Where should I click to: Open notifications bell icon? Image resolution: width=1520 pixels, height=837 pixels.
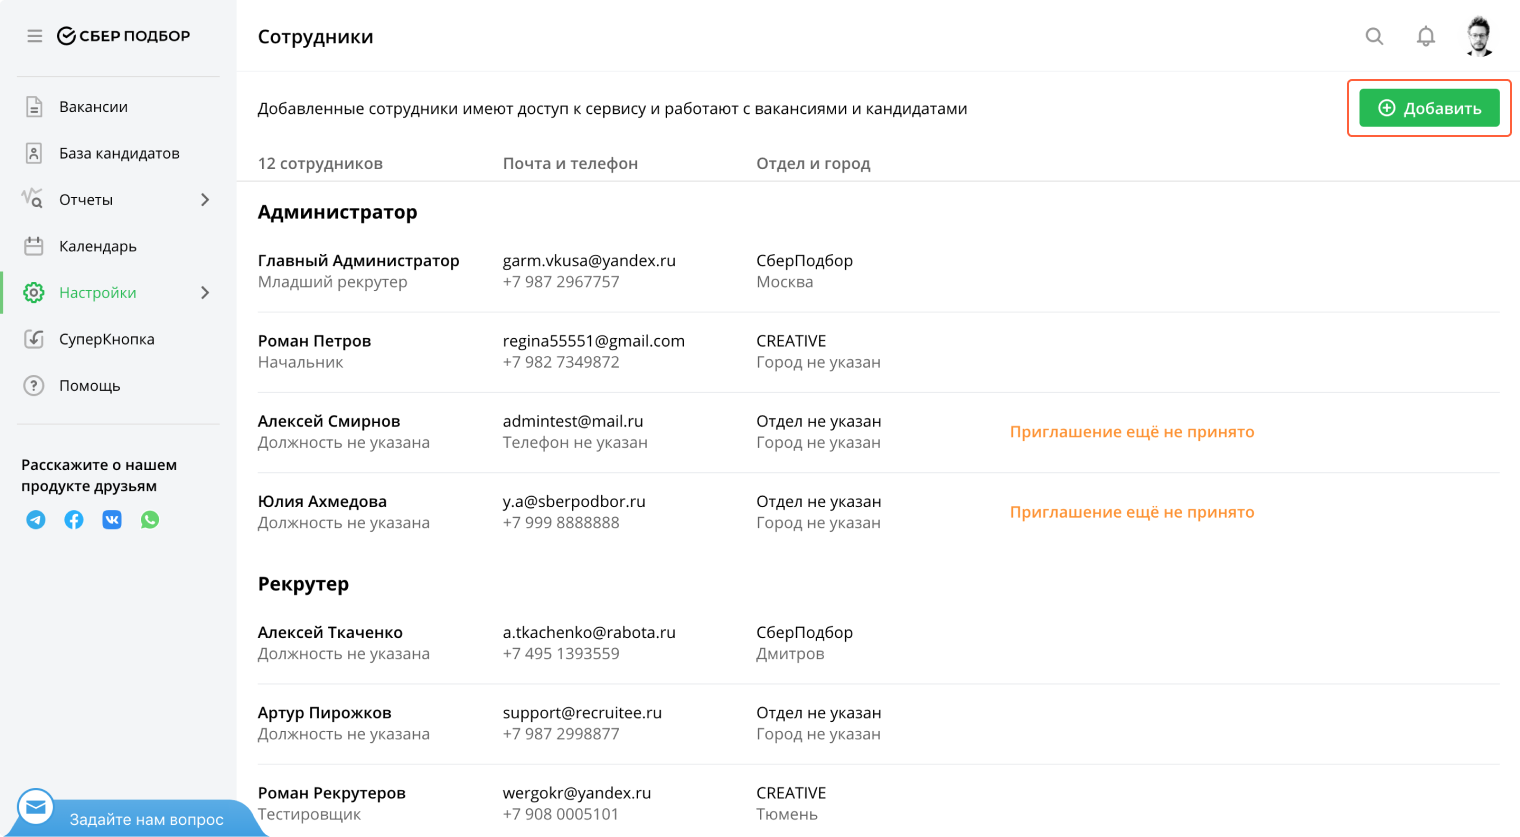point(1426,36)
